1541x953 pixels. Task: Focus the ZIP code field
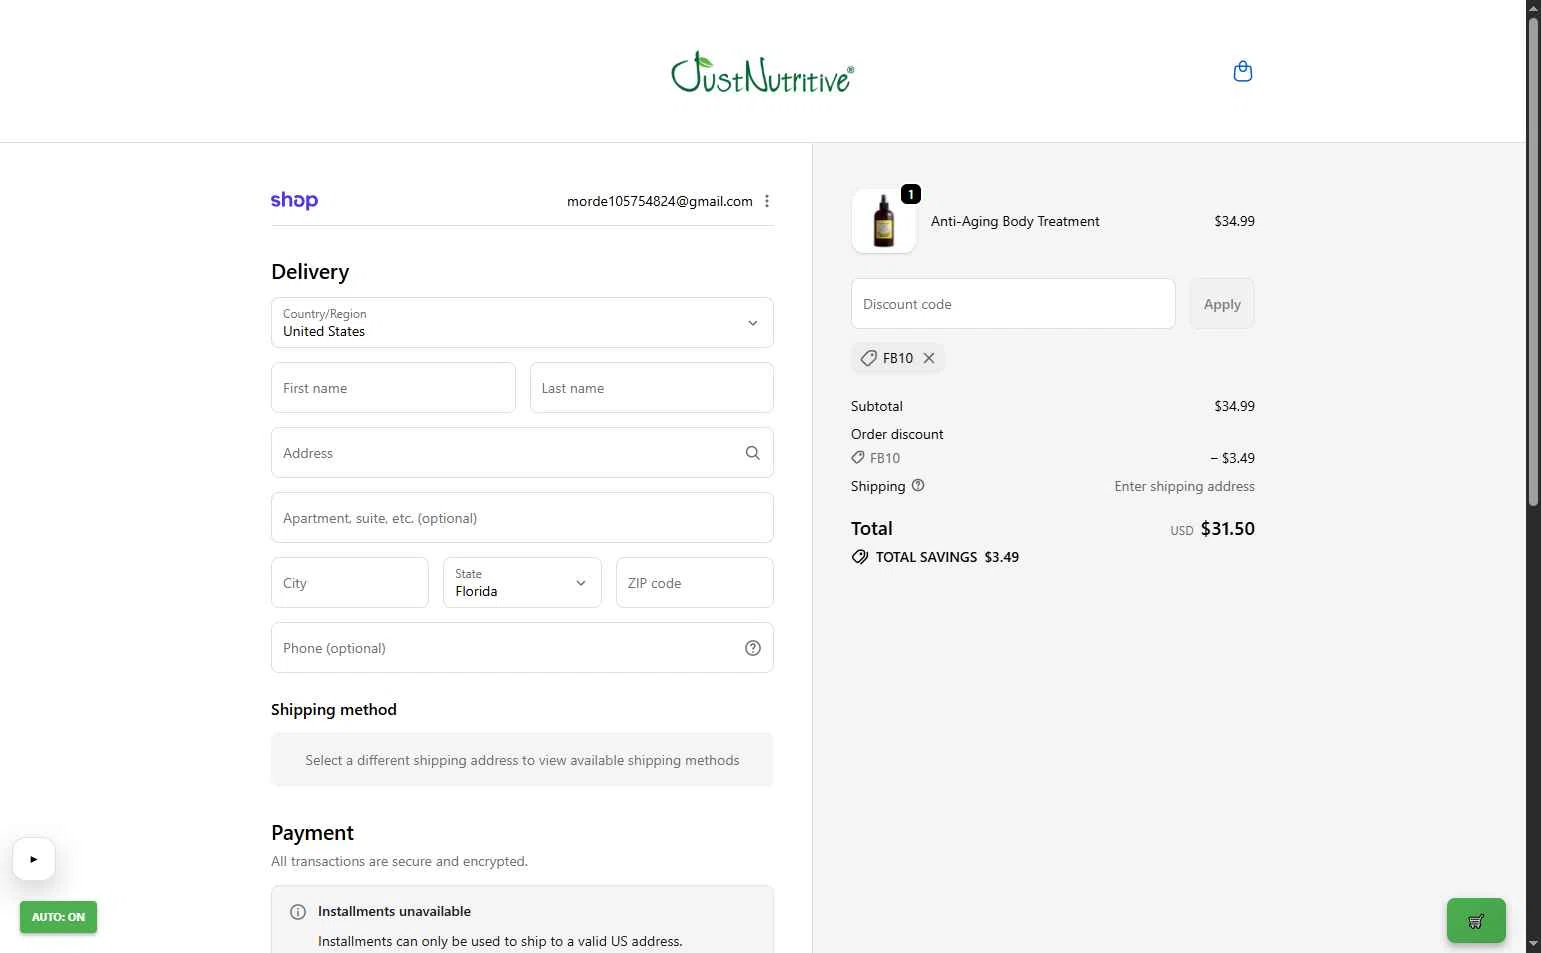pyautogui.click(x=695, y=583)
